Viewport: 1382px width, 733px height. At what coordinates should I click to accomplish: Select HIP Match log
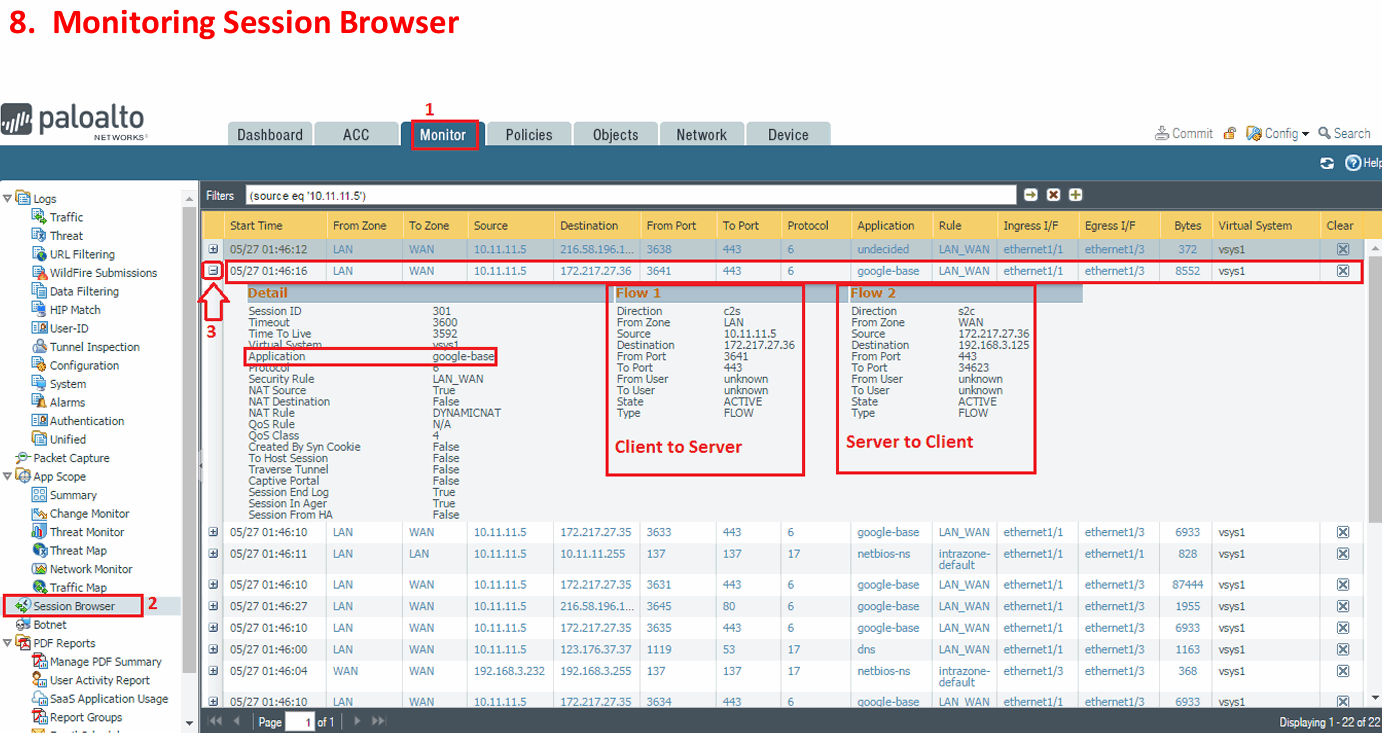75,310
